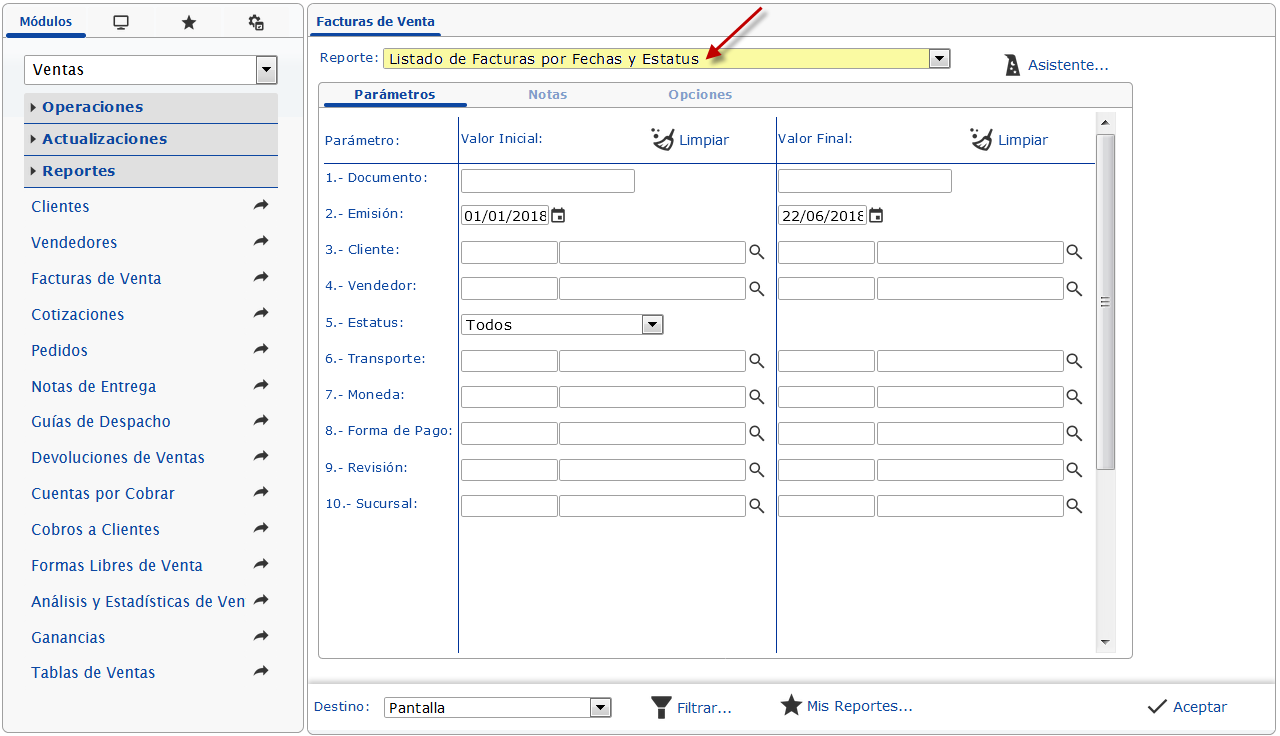This screenshot has width=1280, height=736.
Task: Expand the Operaciones section
Action: pyautogui.click(x=92, y=107)
